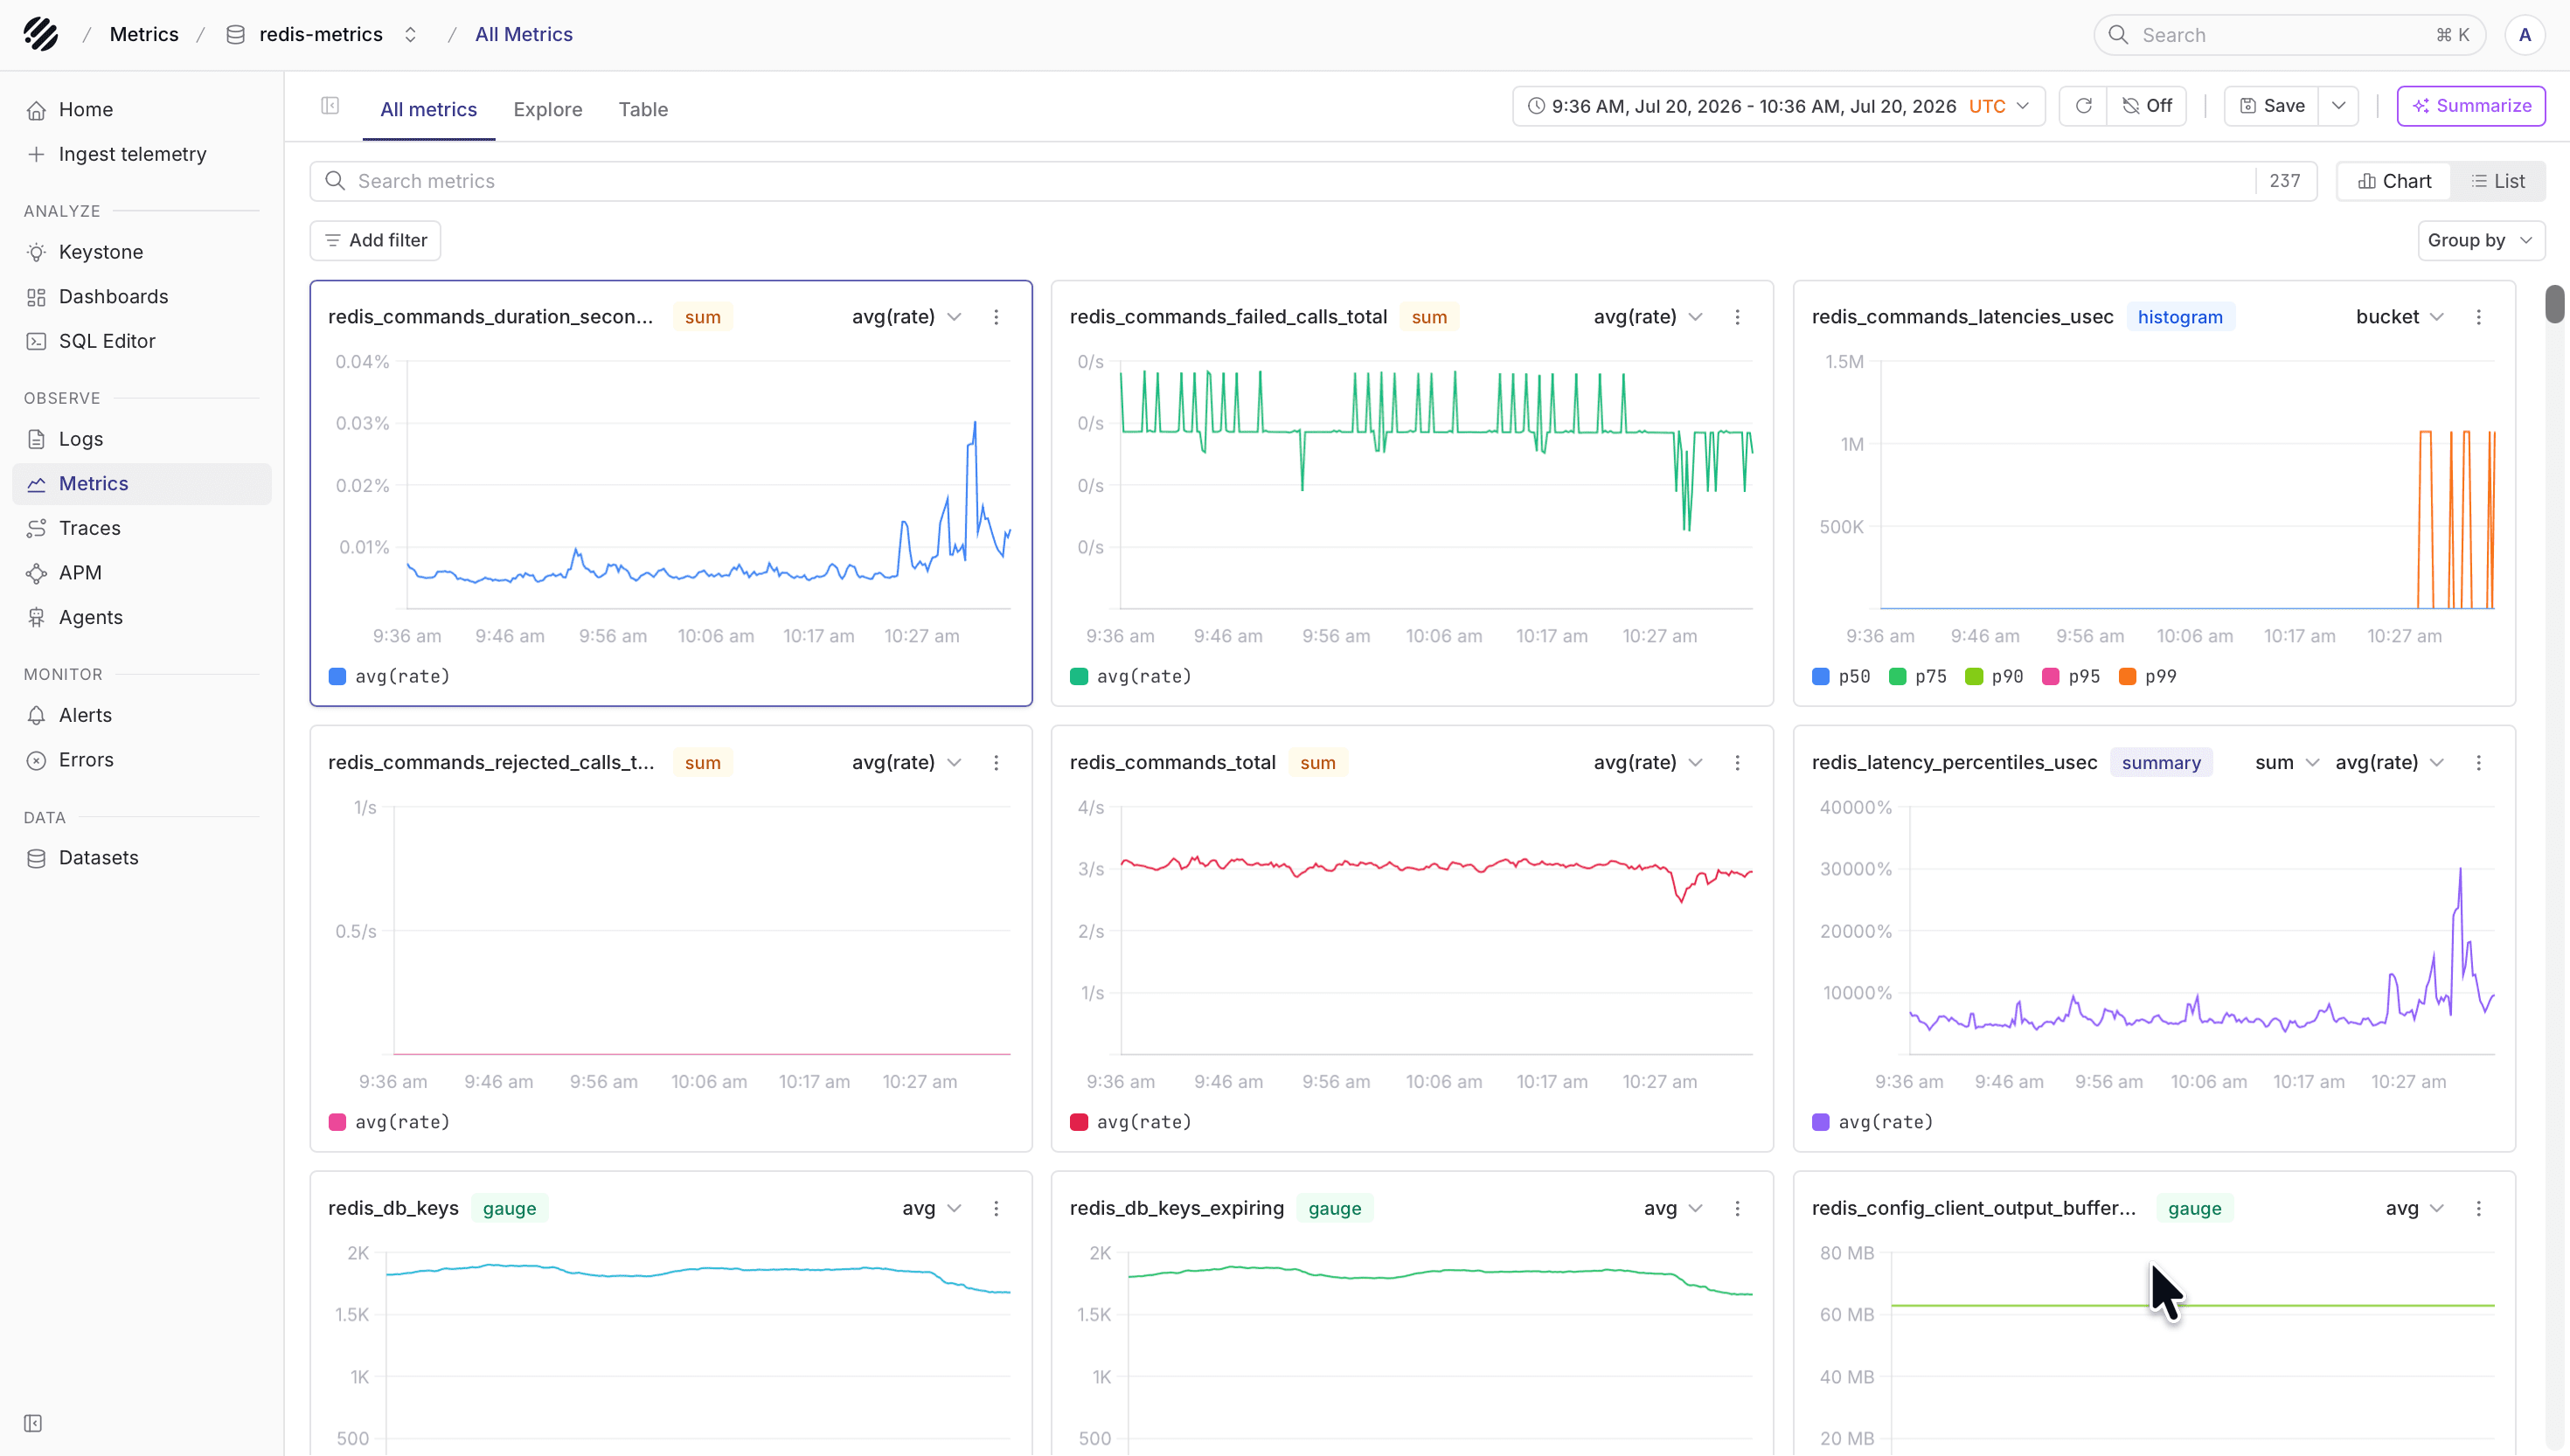
Task: Expand the Save options arrow
Action: click(x=2338, y=106)
